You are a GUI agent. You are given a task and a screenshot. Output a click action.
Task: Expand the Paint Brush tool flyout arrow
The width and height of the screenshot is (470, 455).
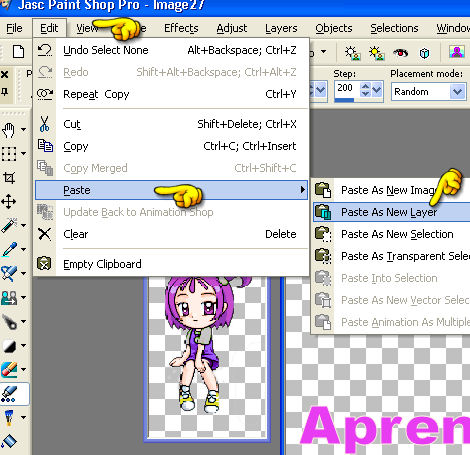click(x=23, y=273)
